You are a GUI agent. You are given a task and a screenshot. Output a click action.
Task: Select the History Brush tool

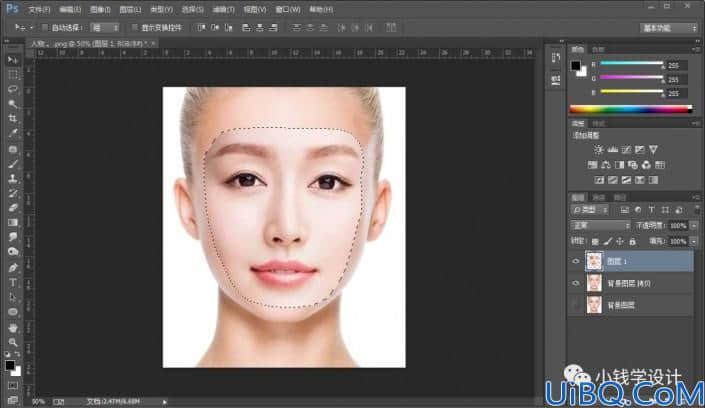13,193
